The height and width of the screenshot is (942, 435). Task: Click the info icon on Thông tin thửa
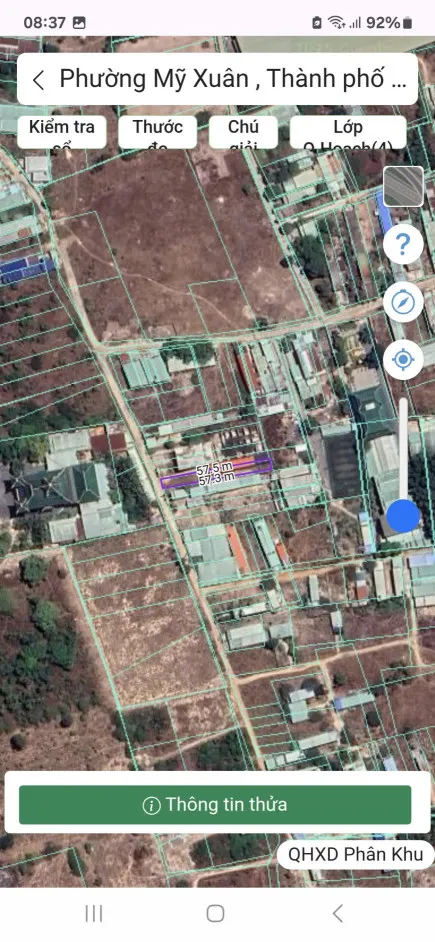click(x=151, y=805)
